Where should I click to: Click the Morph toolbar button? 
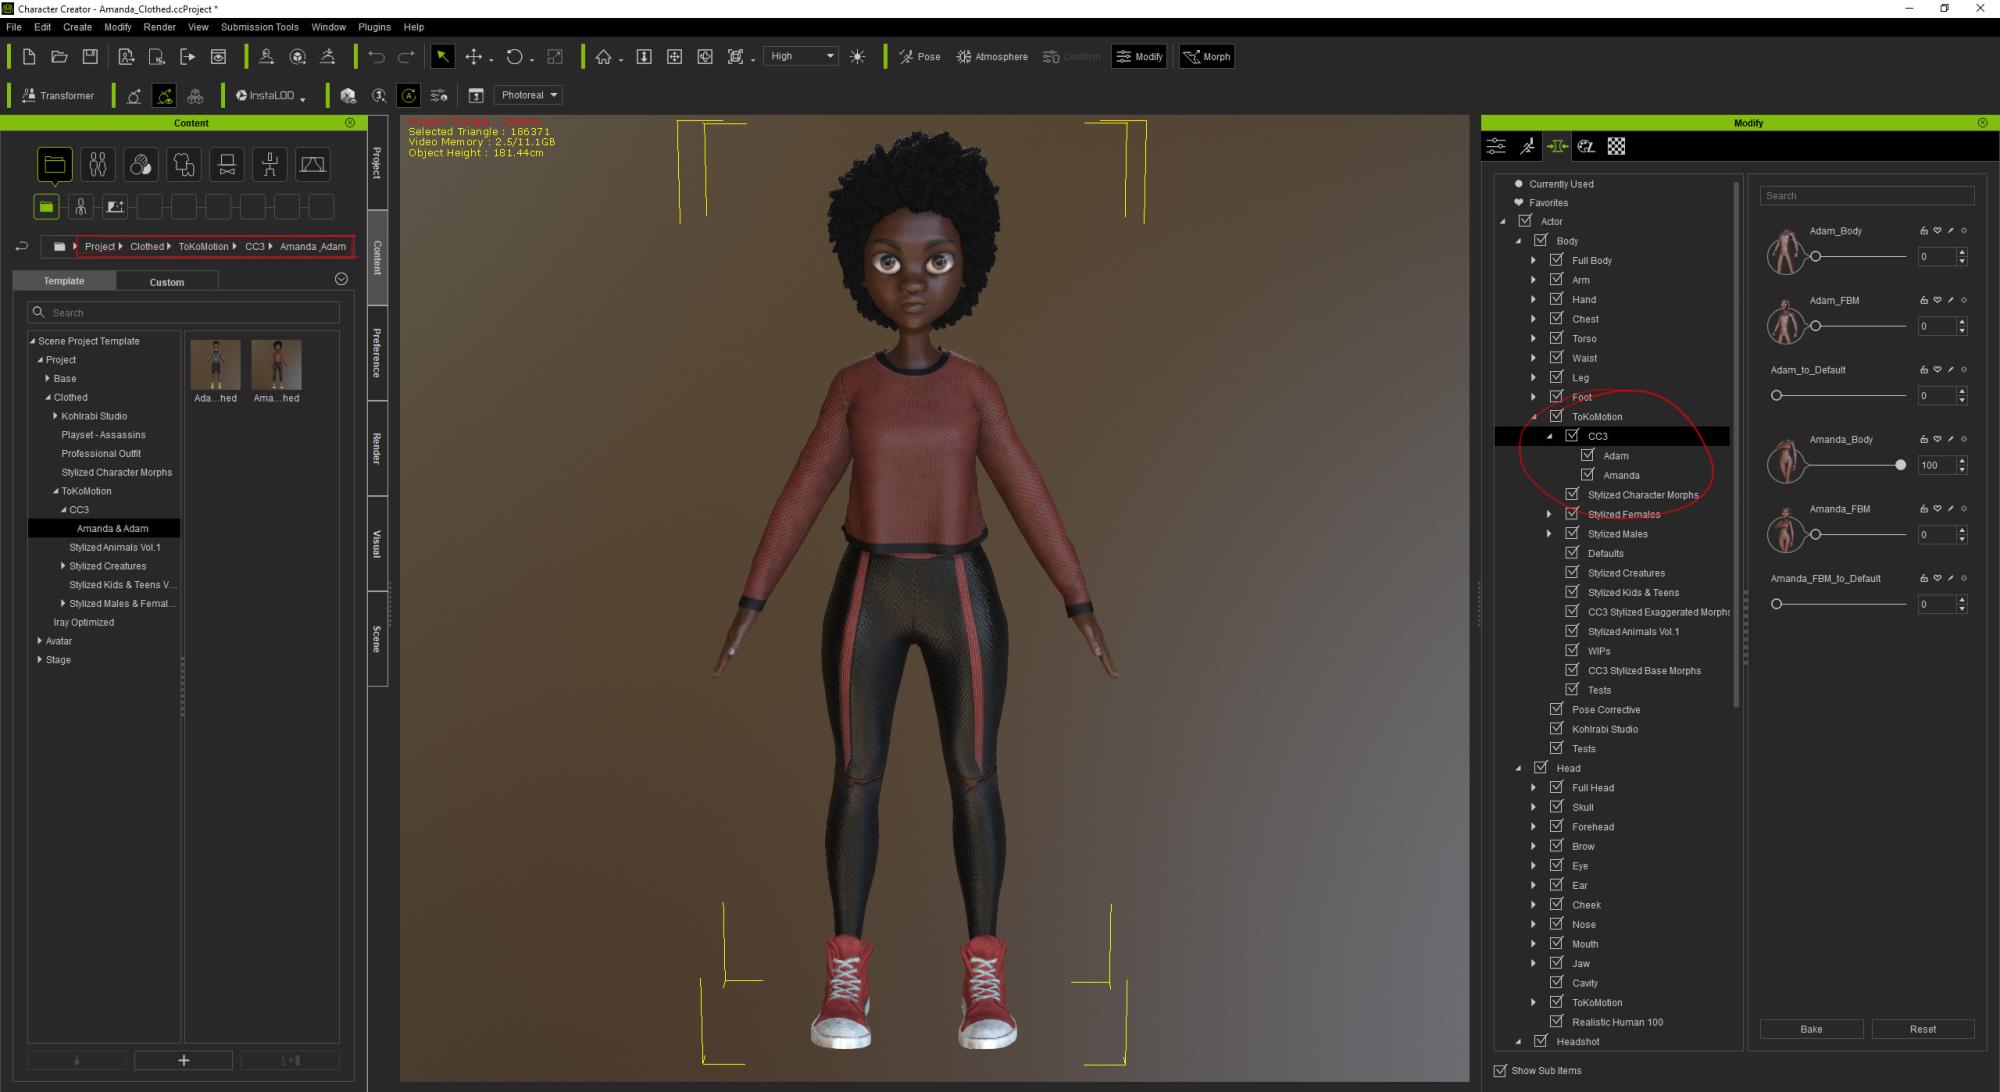[x=1207, y=57]
